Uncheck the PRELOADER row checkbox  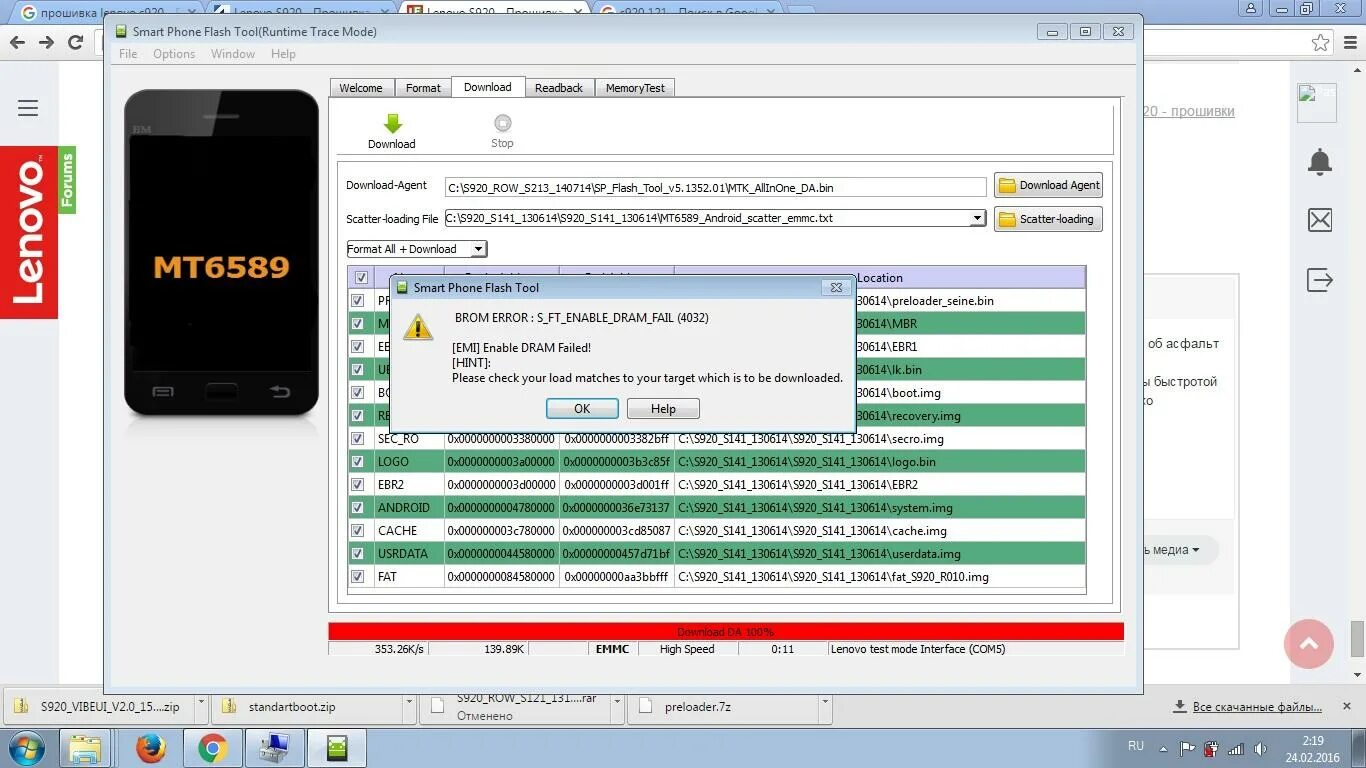click(x=358, y=300)
